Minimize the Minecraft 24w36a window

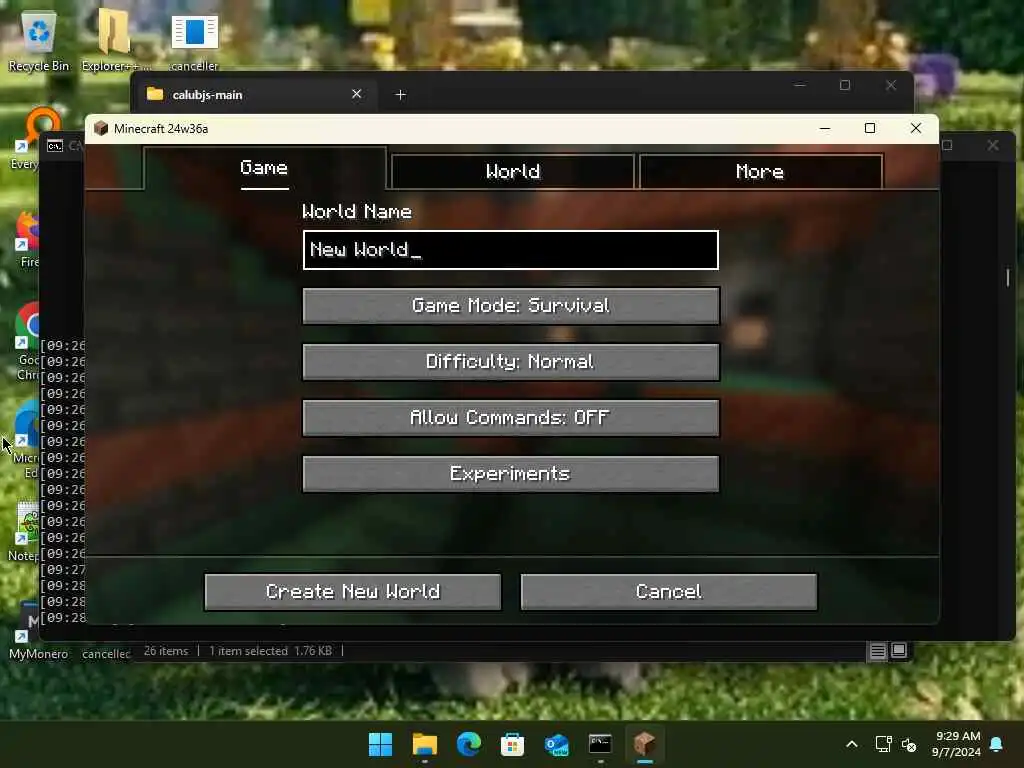[825, 129]
